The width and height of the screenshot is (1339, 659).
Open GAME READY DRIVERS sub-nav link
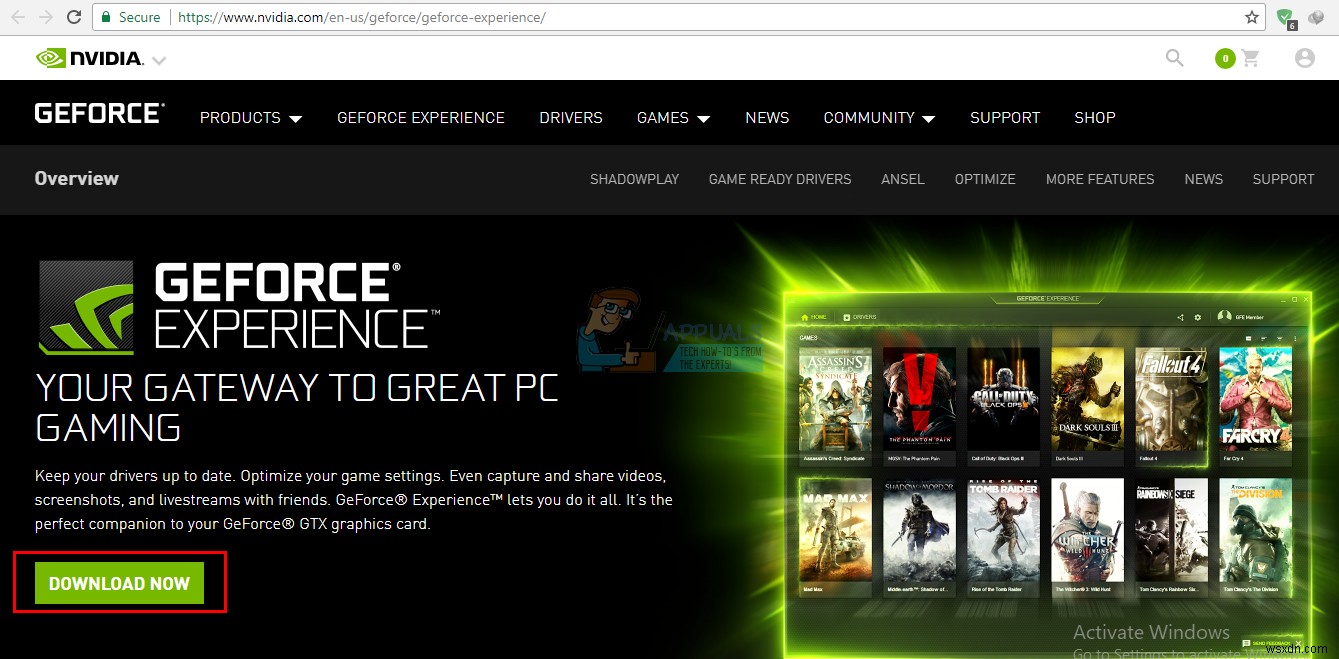pyautogui.click(x=780, y=179)
